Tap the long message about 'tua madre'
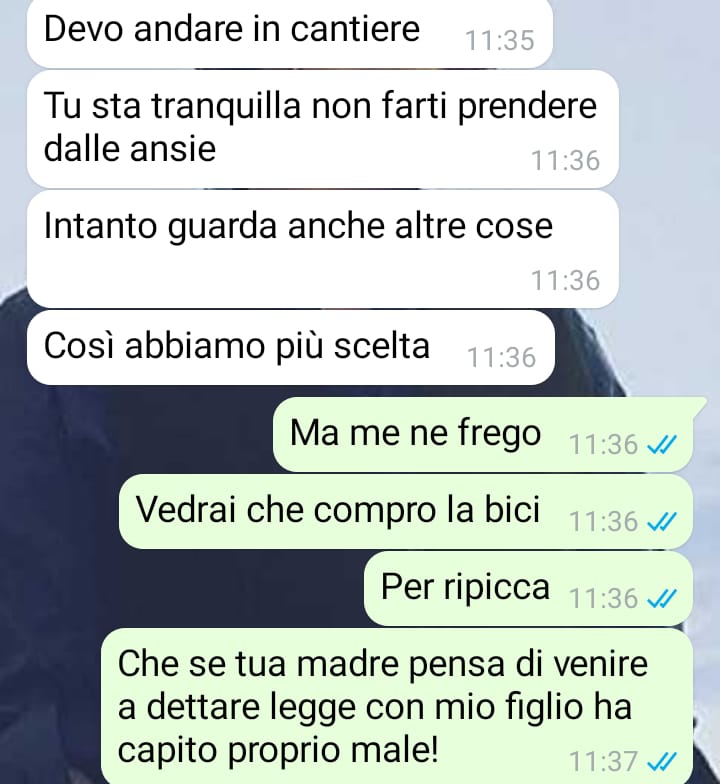 point(397,706)
